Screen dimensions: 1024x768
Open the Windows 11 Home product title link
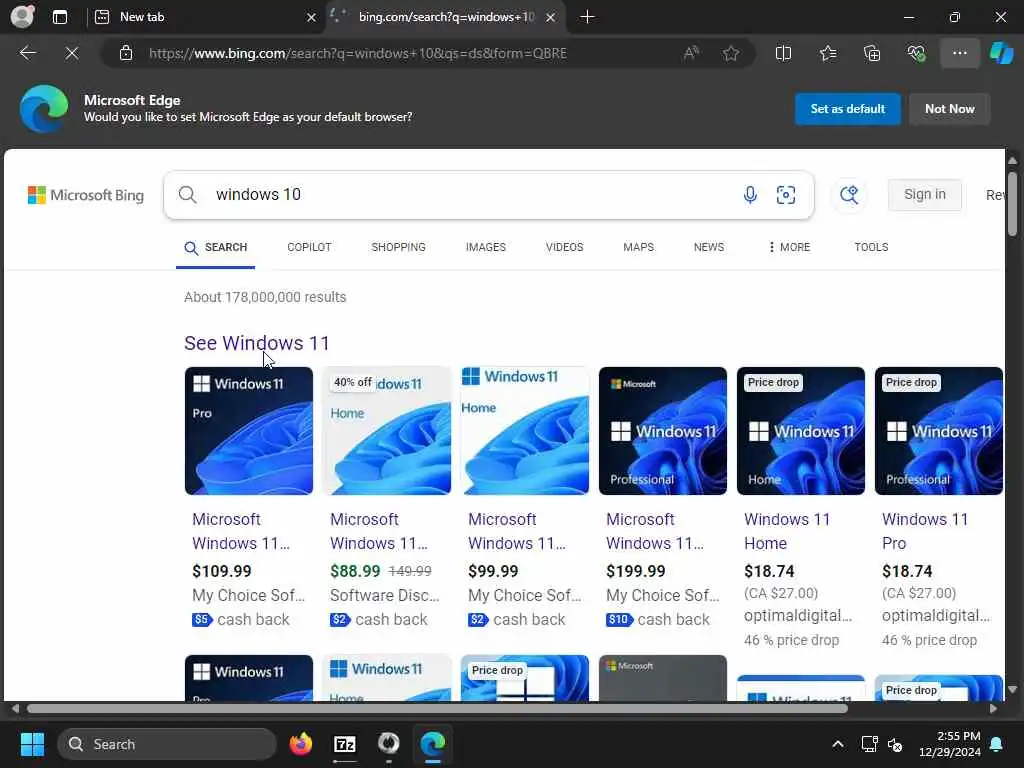787,531
